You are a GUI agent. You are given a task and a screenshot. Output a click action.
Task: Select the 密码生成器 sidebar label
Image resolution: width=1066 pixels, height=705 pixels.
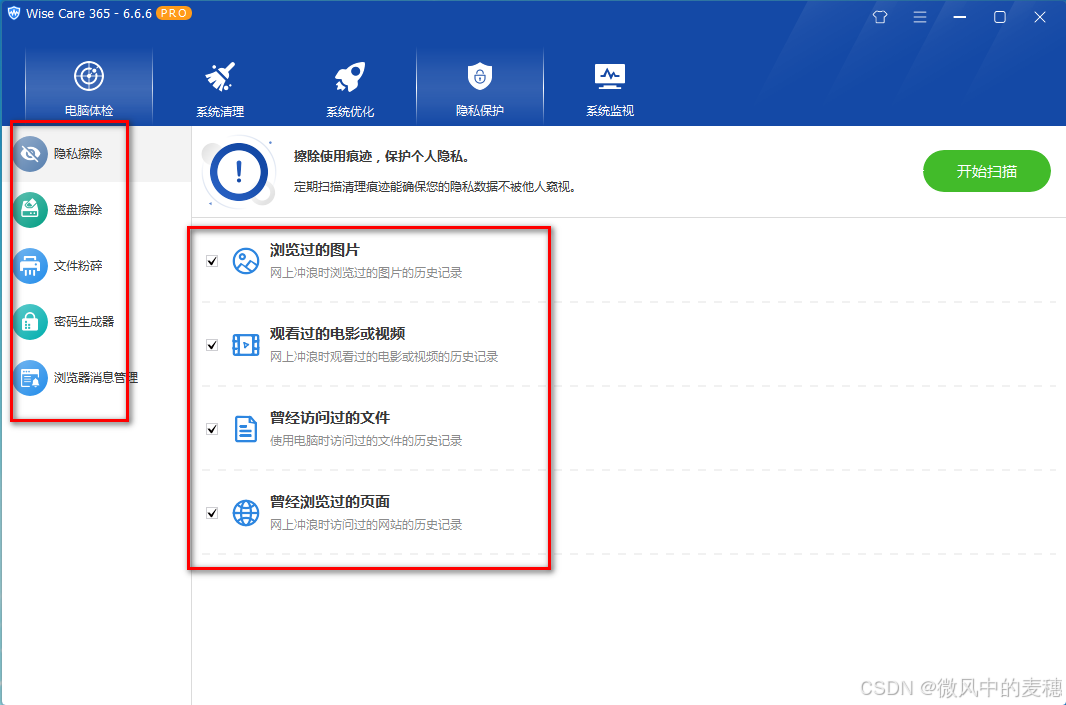(x=84, y=322)
